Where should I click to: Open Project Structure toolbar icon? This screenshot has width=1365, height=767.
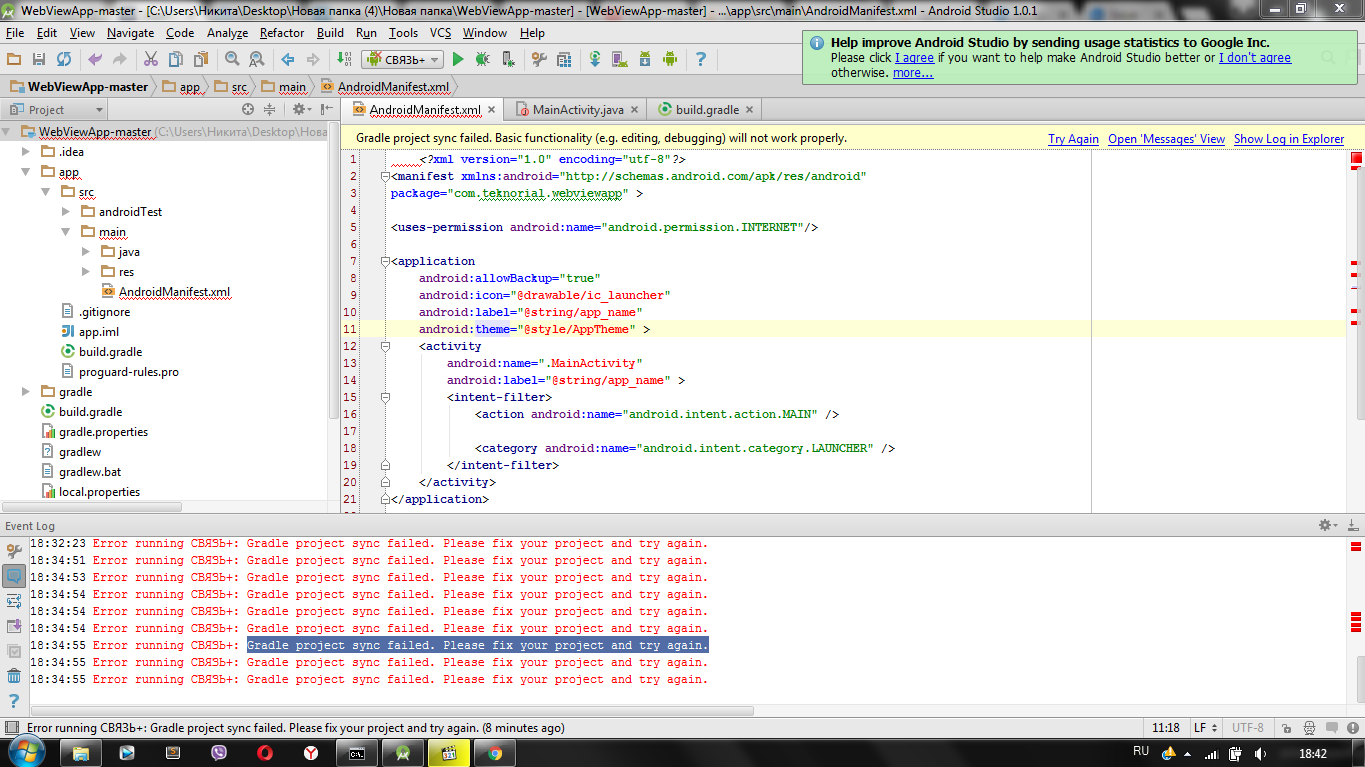(564, 60)
